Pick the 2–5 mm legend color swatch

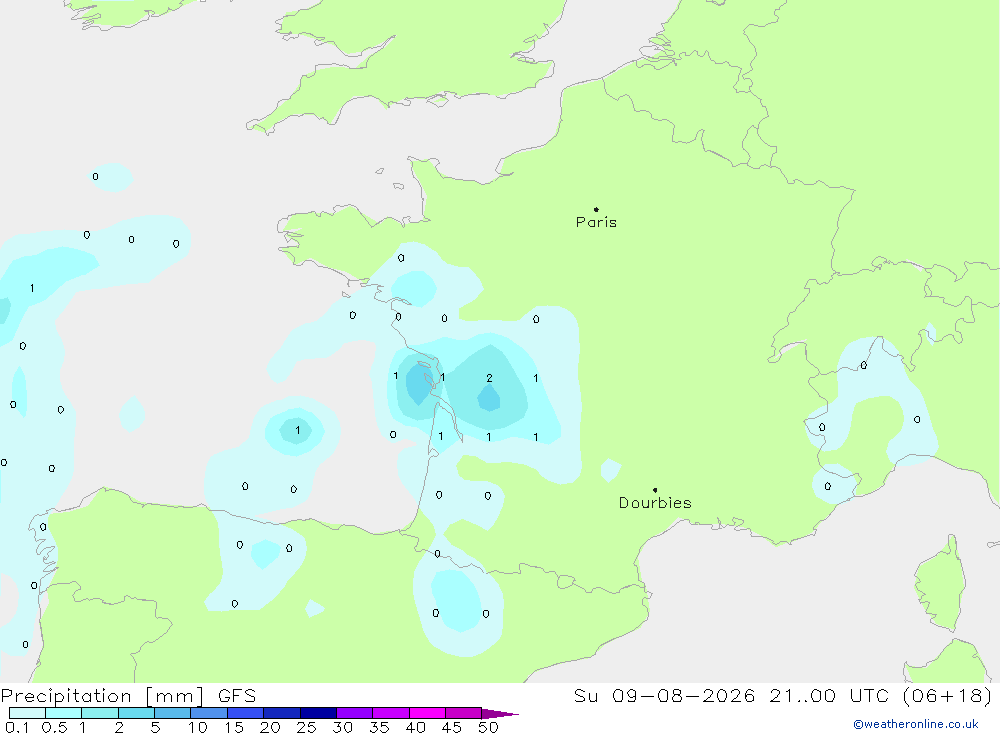136,713
